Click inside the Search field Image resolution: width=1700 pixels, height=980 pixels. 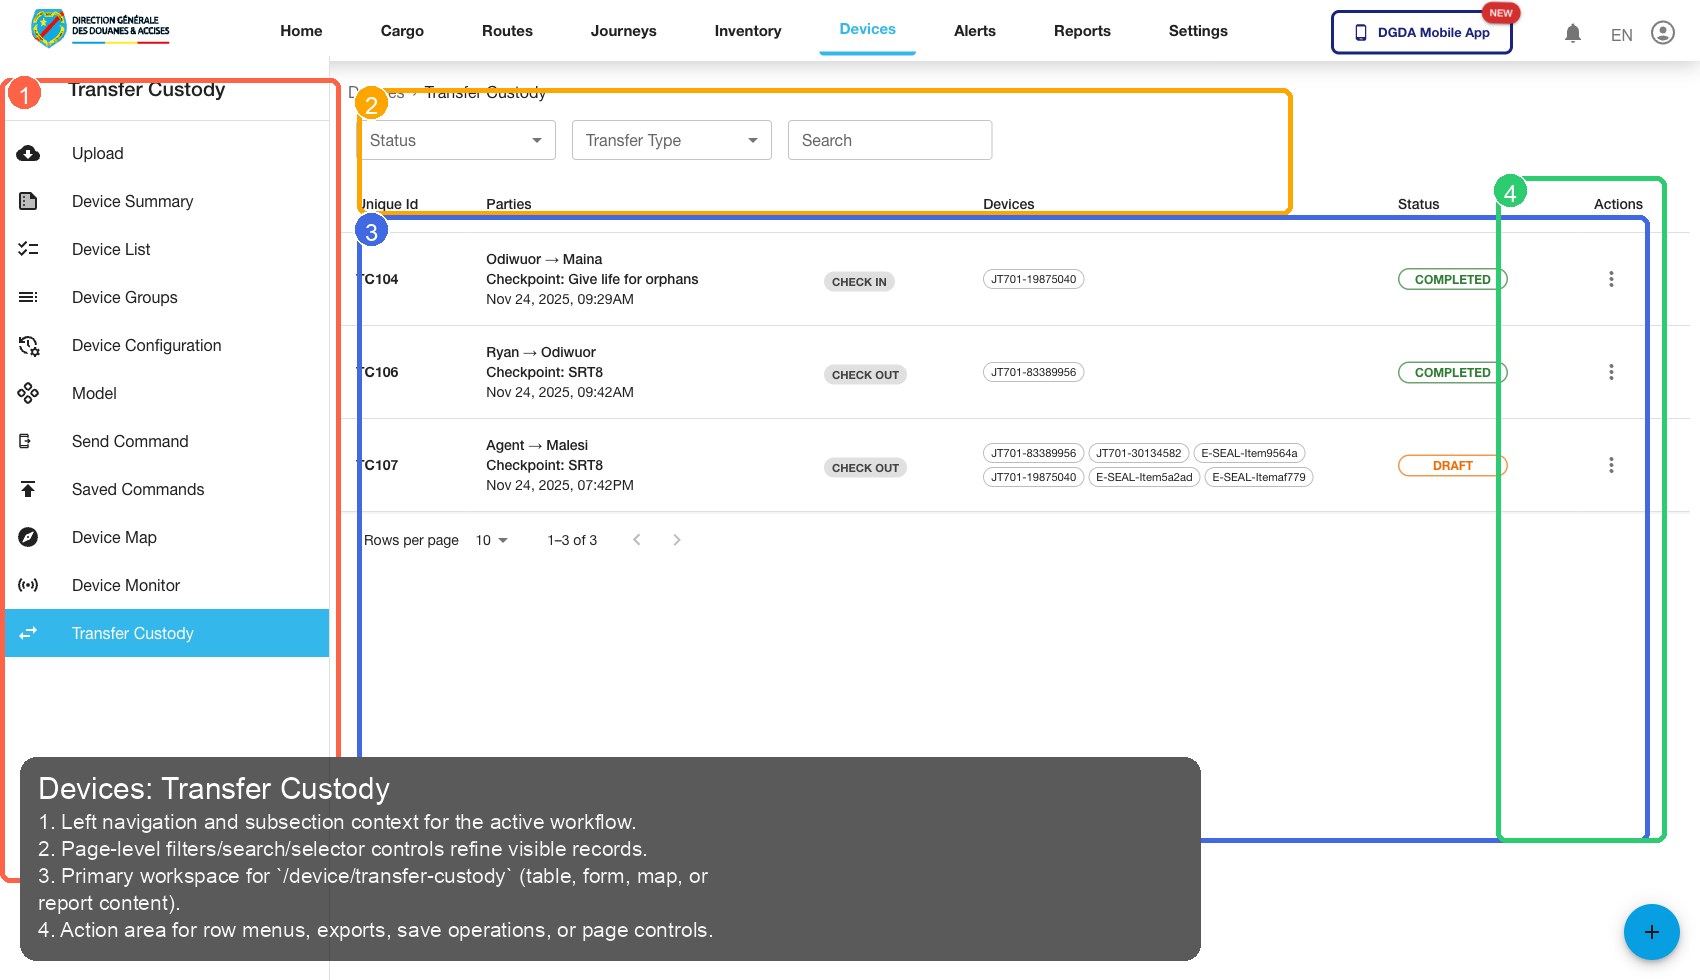[889, 140]
